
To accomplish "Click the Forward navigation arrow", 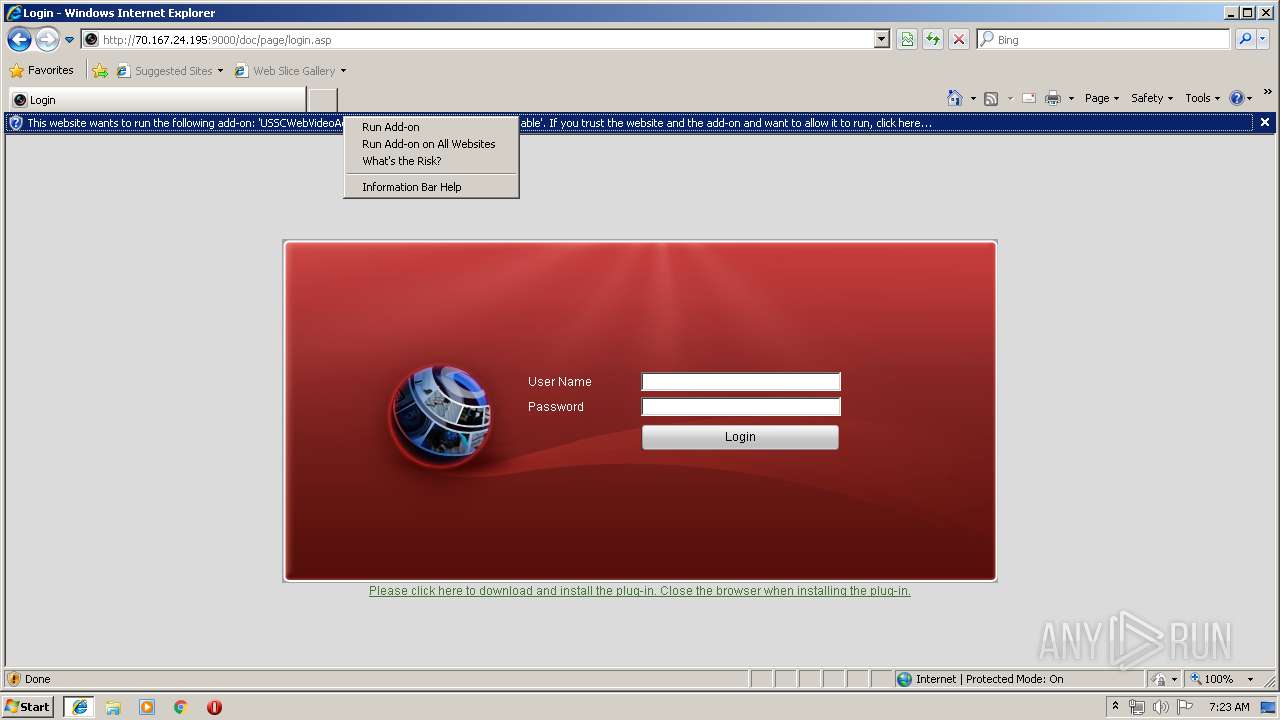I will 47,40.
